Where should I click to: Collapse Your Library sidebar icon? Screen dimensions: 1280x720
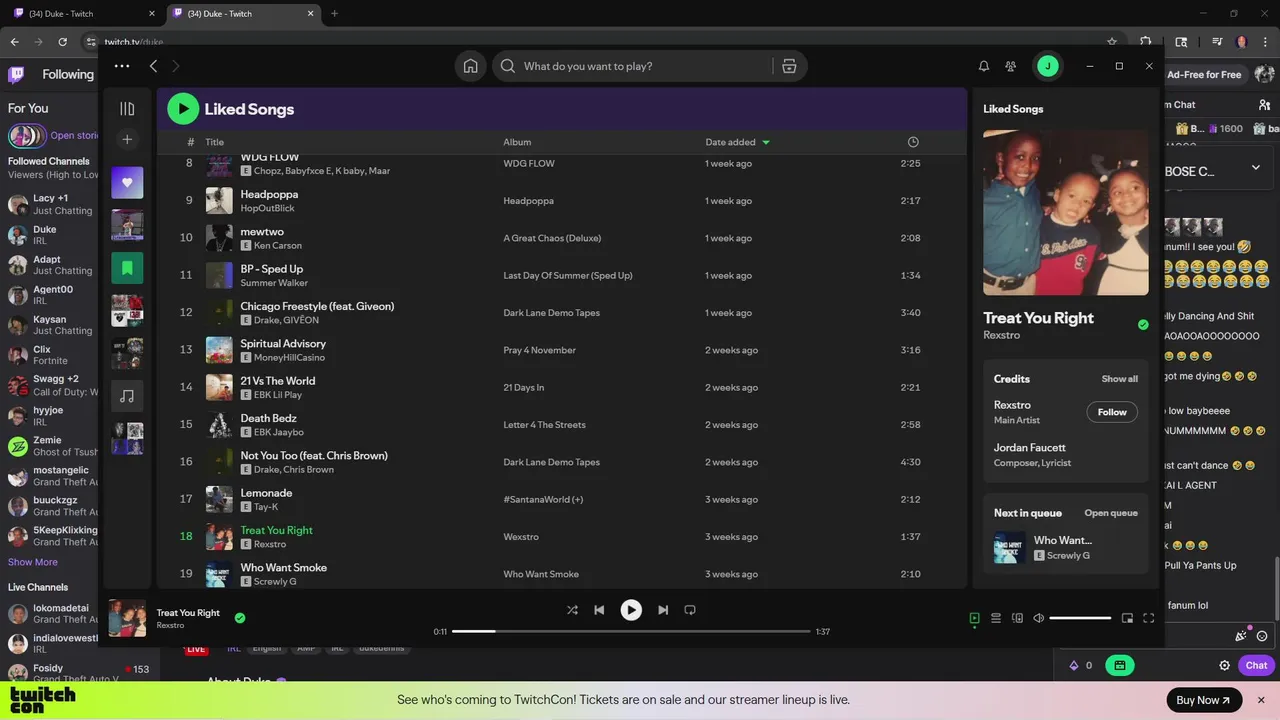coord(127,108)
